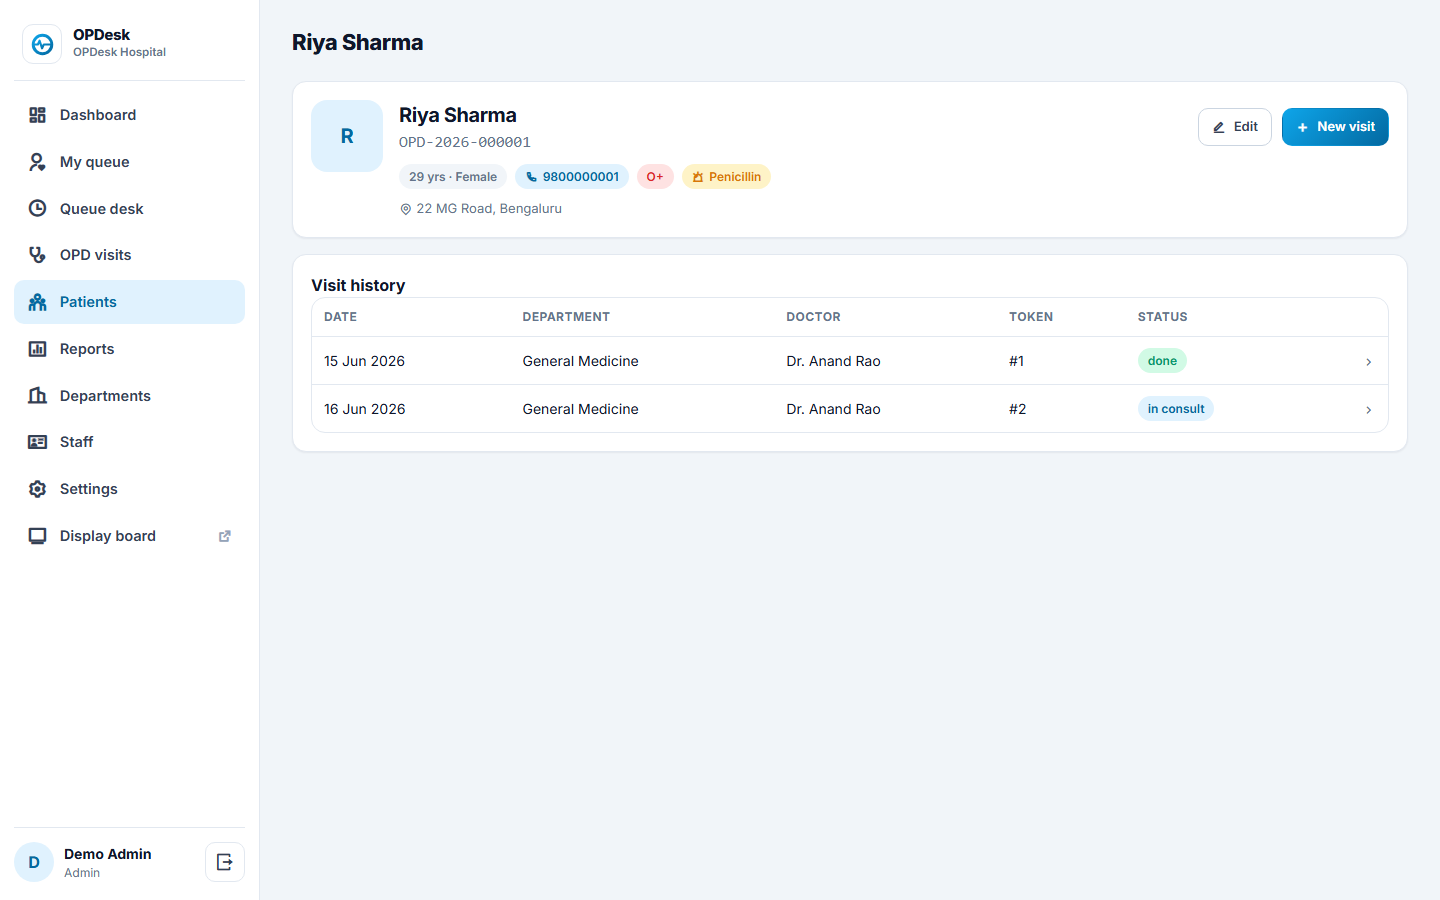Click the allergy icon on Penicillin badge
The image size is (1440, 900).
(698, 177)
